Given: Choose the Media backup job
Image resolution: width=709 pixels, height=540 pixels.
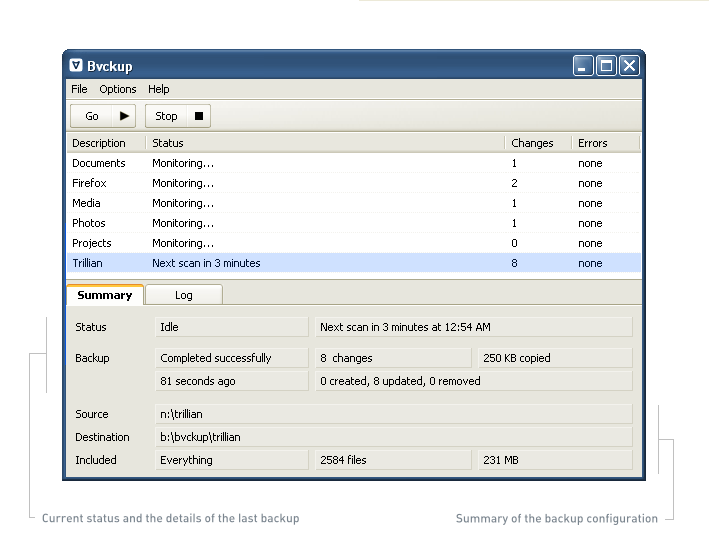Looking at the screenshot, I should point(86,203).
